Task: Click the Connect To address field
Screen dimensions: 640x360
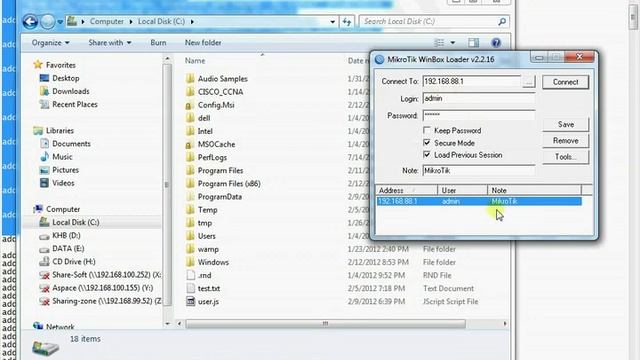Action: [471, 81]
